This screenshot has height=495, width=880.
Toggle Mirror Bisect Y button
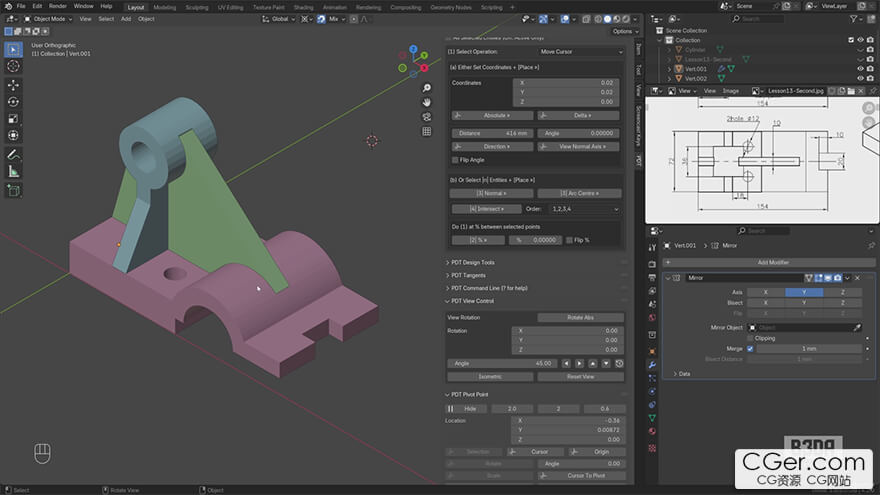tap(804, 302)
